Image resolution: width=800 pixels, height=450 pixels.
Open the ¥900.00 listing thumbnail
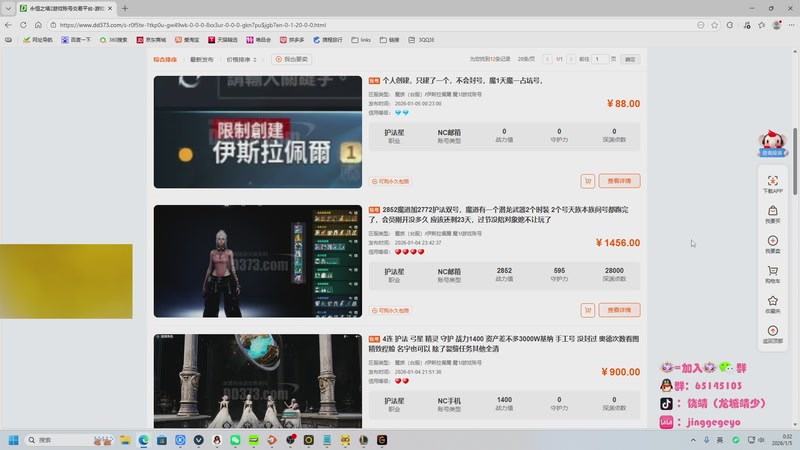click(x=258, y=381)
